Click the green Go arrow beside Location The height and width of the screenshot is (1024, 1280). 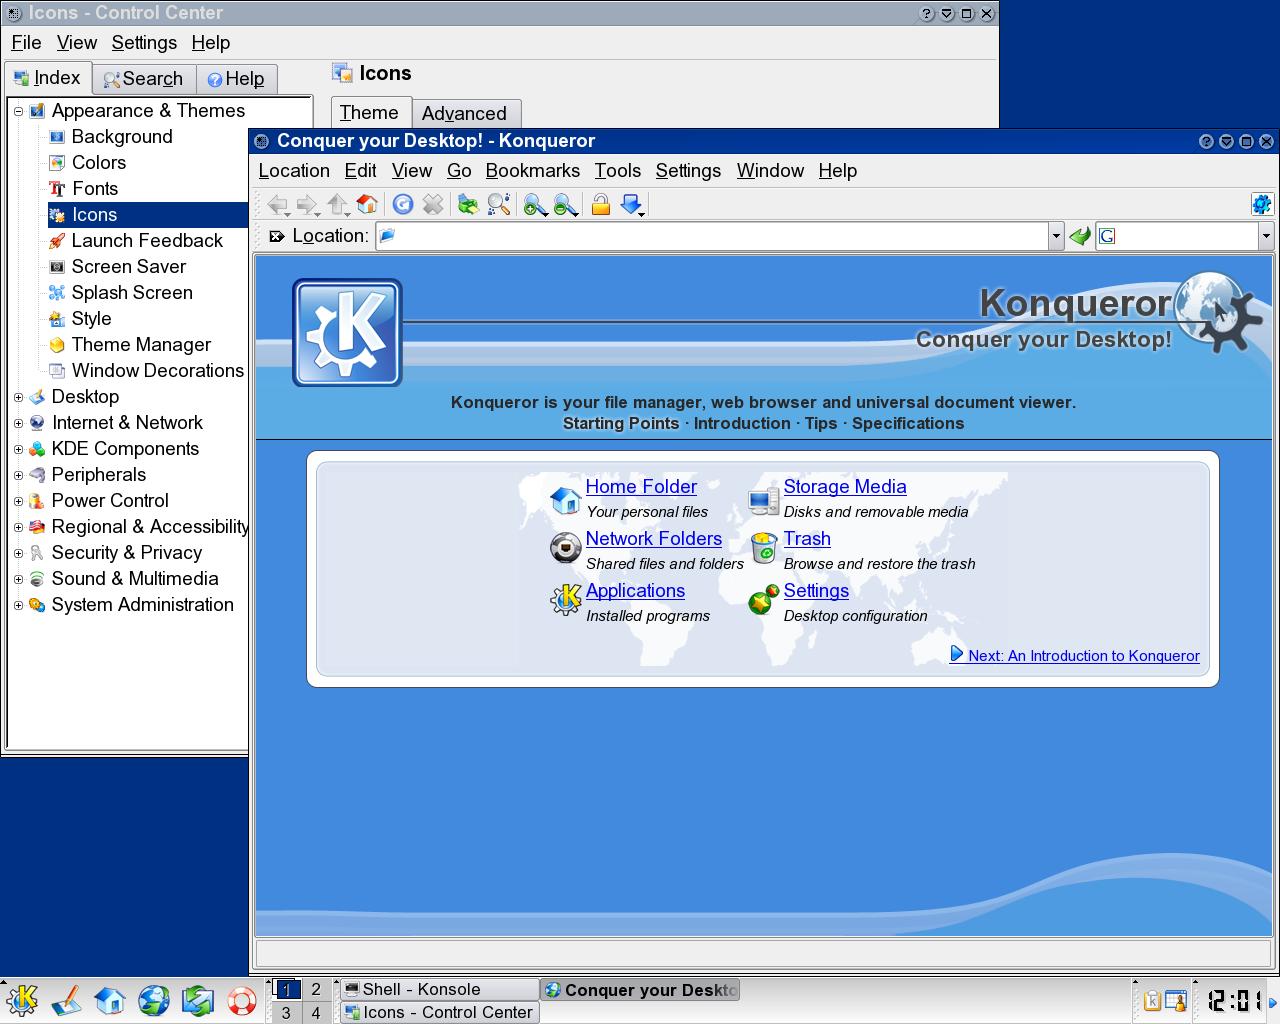(x=1079, y=236)
